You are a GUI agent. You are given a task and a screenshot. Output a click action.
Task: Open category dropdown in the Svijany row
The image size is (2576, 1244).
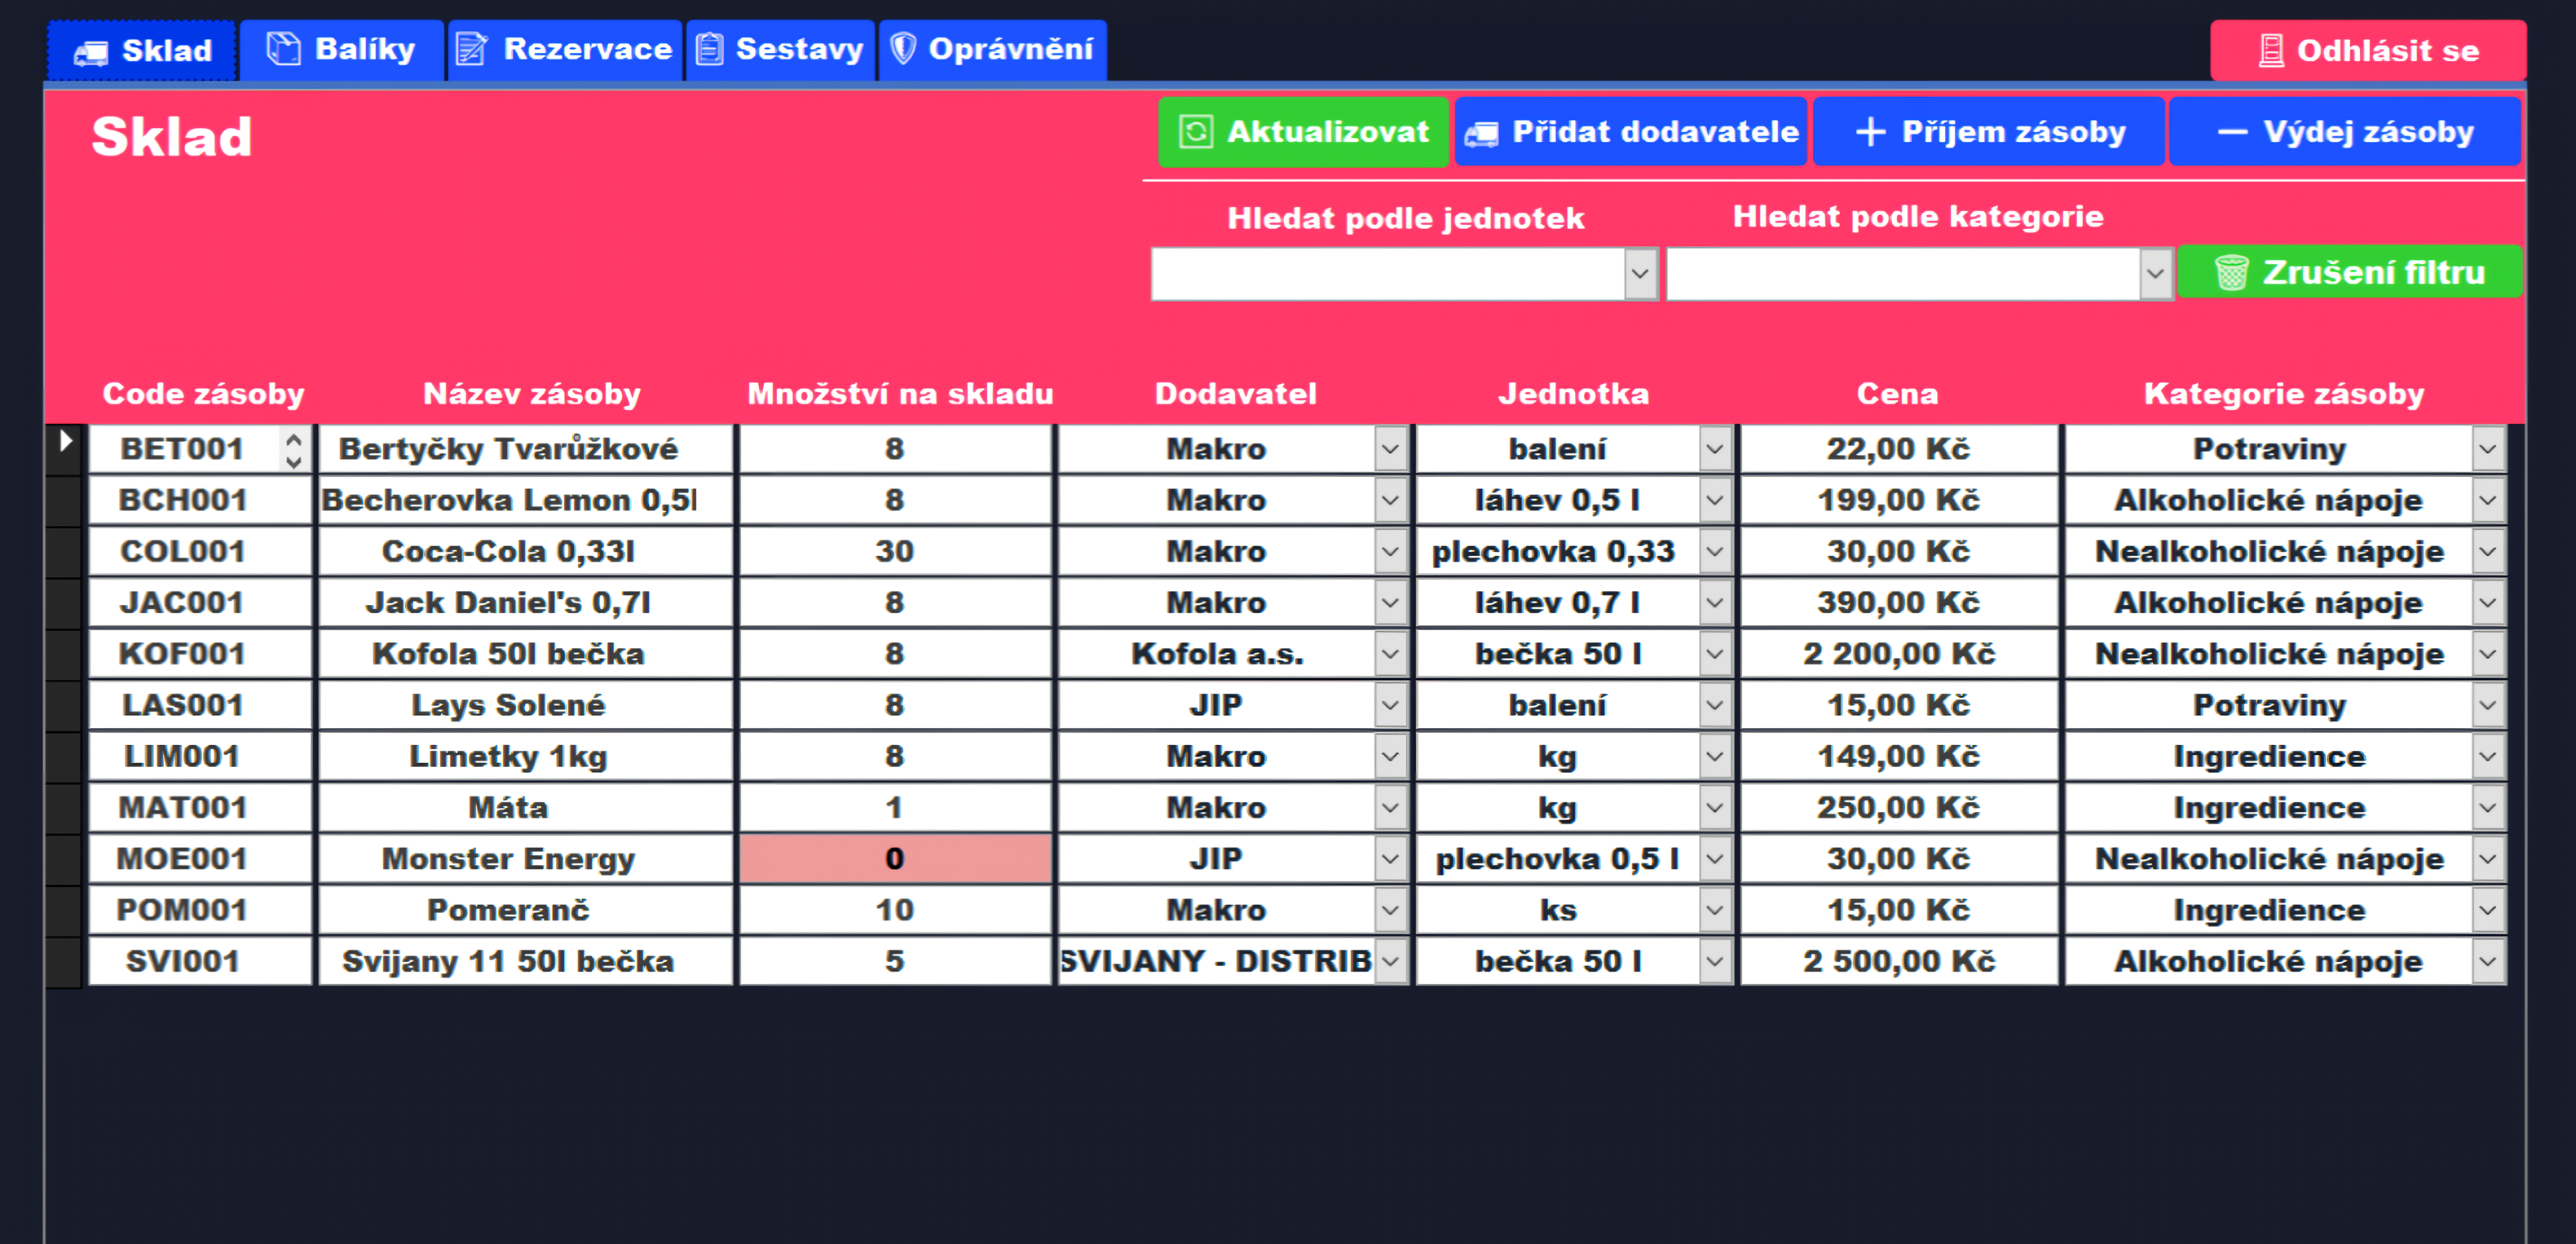coord(2488,961)
